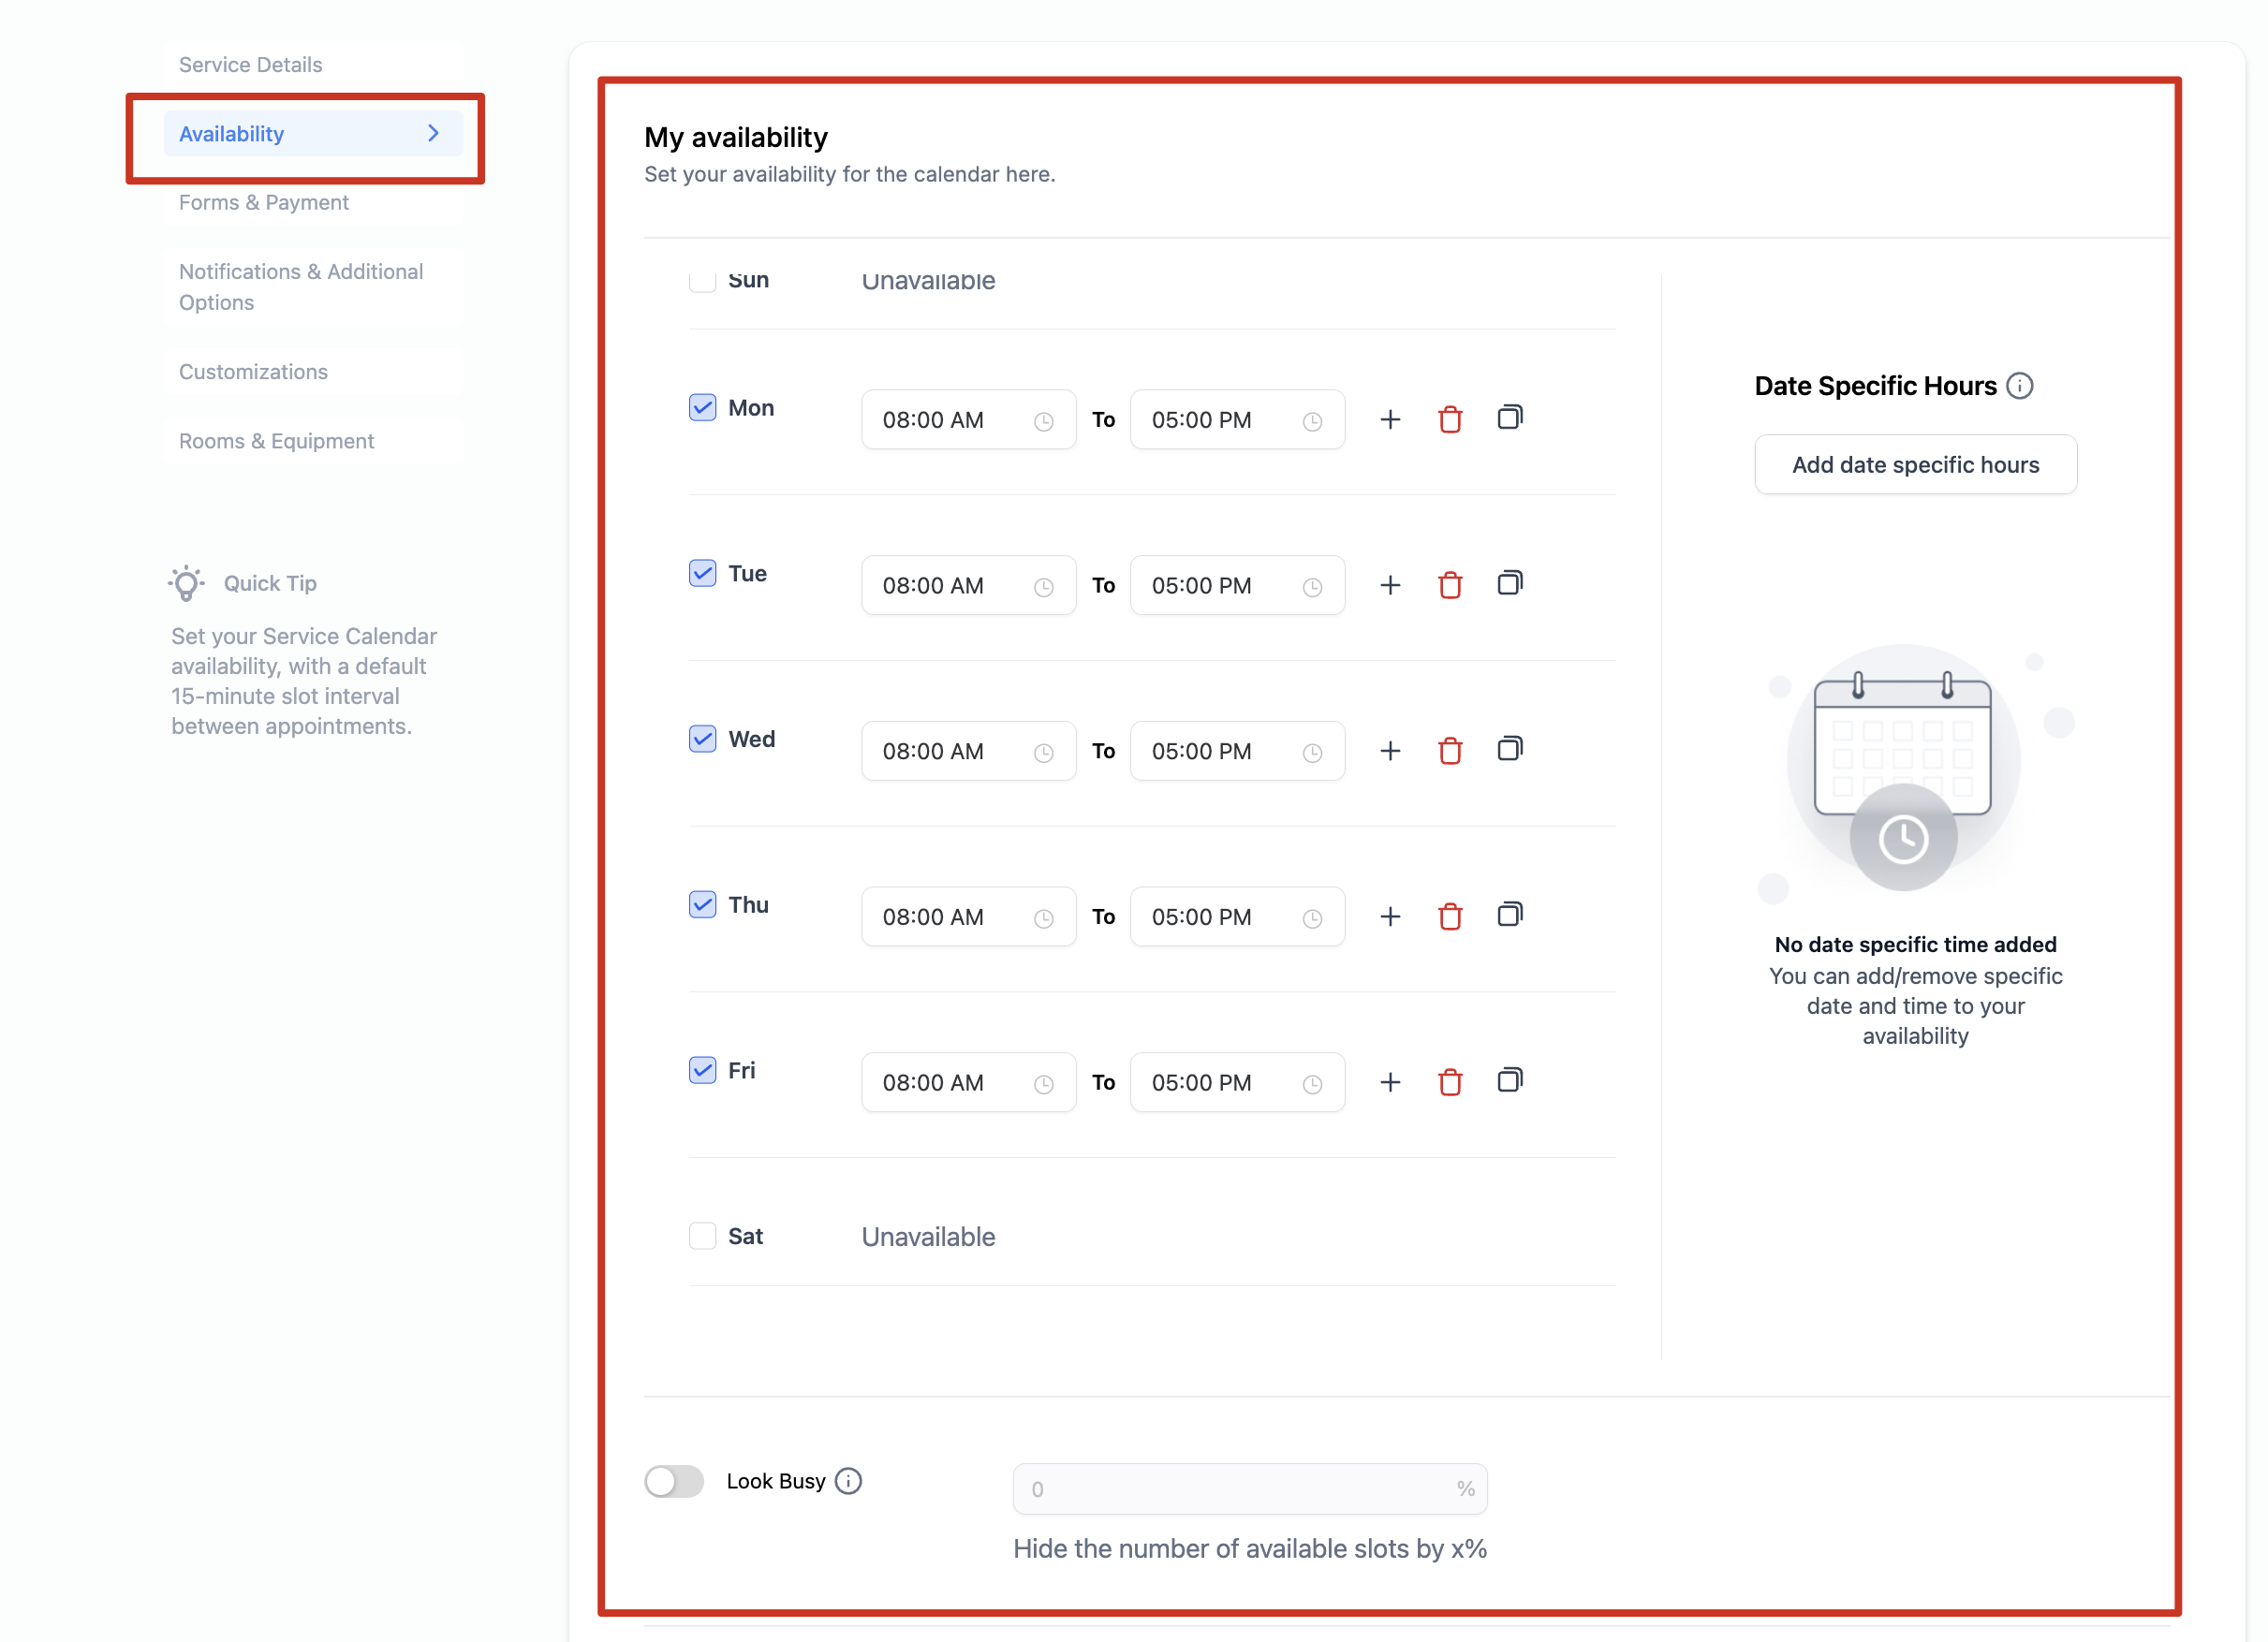Click the copy icon in Monday row

coord(1510,418)
